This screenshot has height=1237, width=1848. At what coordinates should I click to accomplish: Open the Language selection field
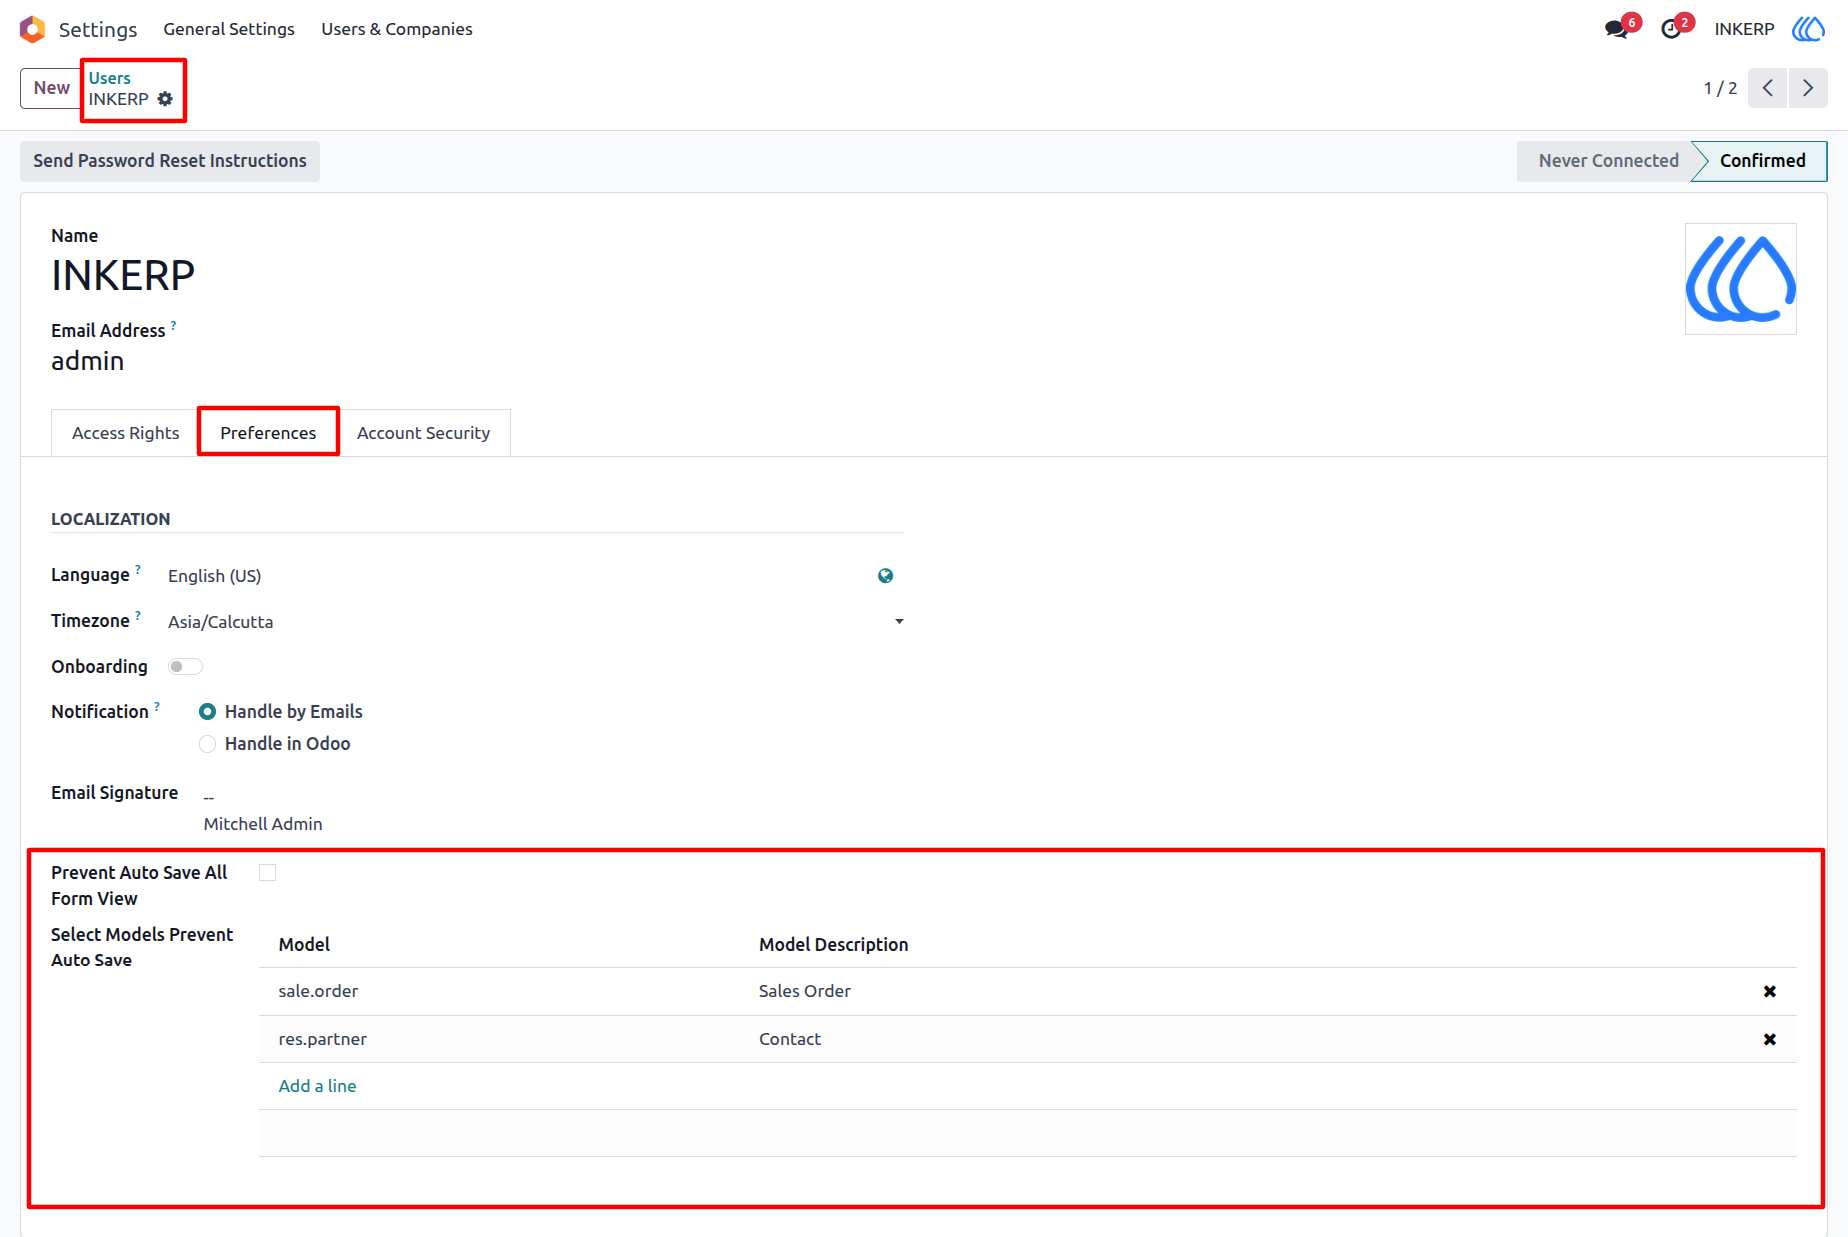520,576
